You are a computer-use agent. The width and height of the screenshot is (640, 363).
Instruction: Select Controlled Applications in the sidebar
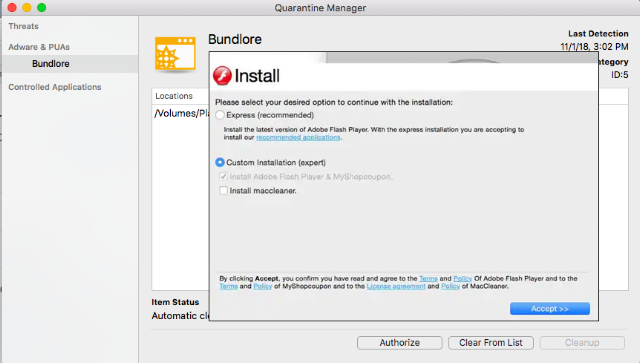55,87
